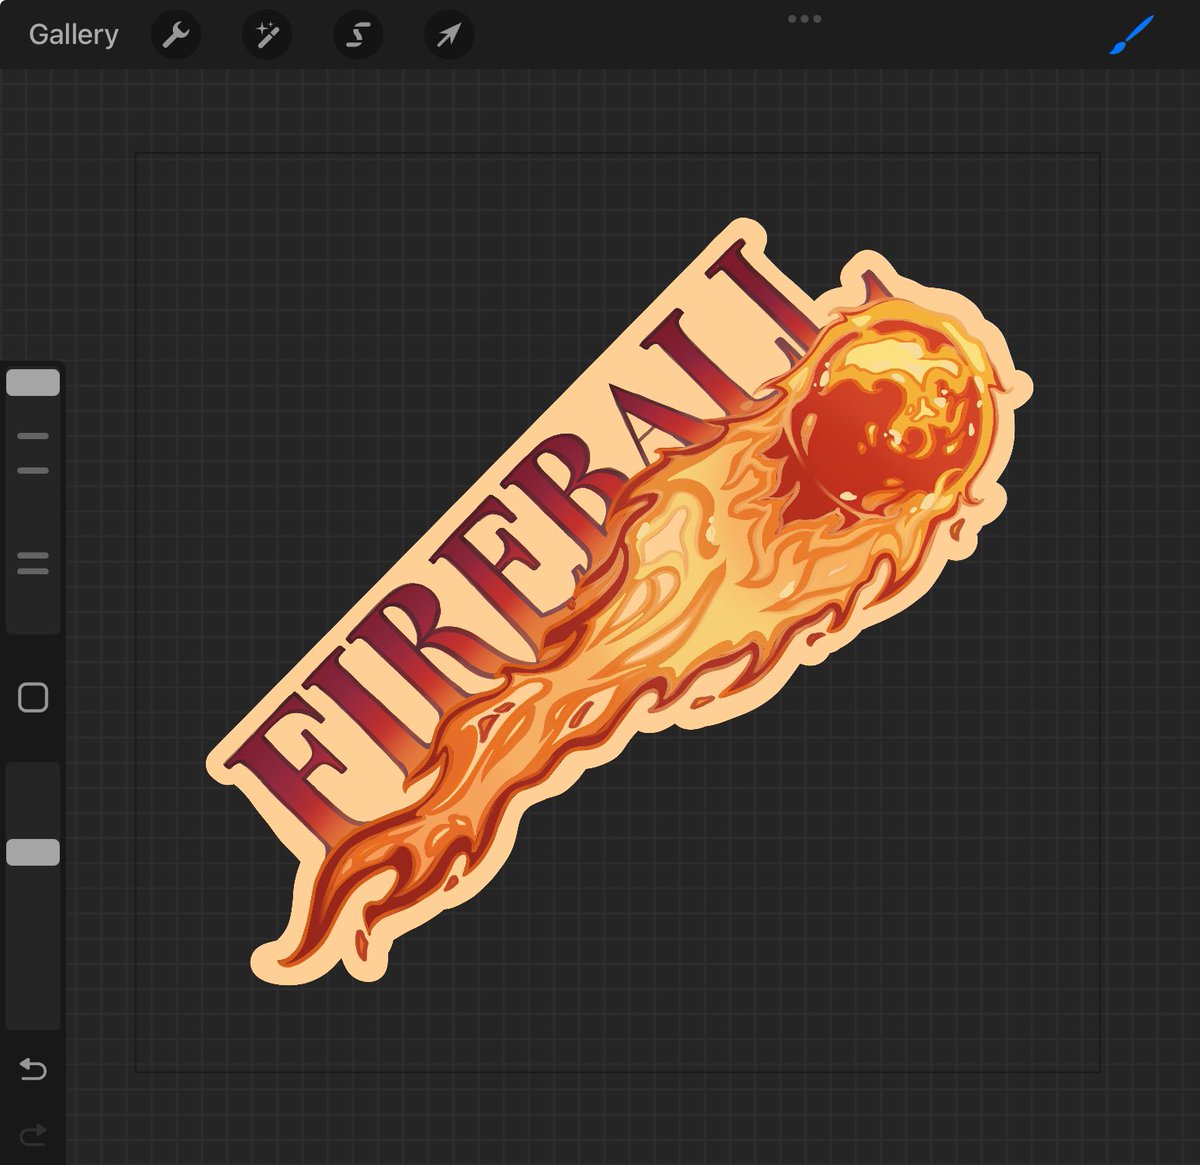1200x1165 pixels.
Task: Tap the double tick marks on the size slider
Action: point(33,563)
